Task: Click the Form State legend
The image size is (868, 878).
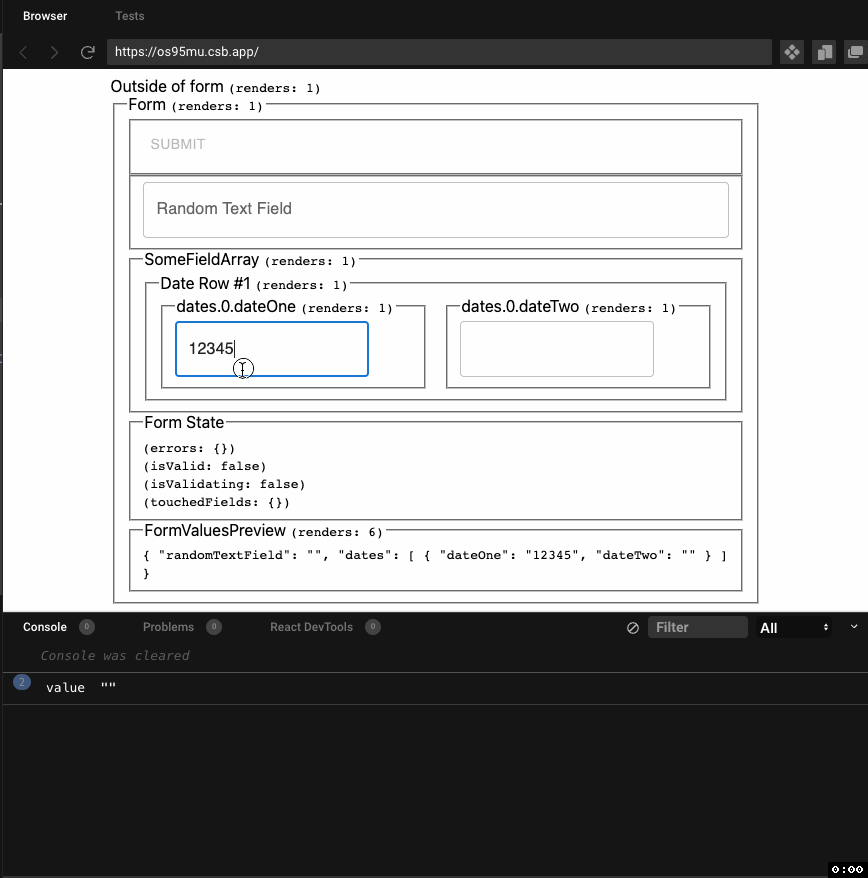Action: tap(184, 423)
